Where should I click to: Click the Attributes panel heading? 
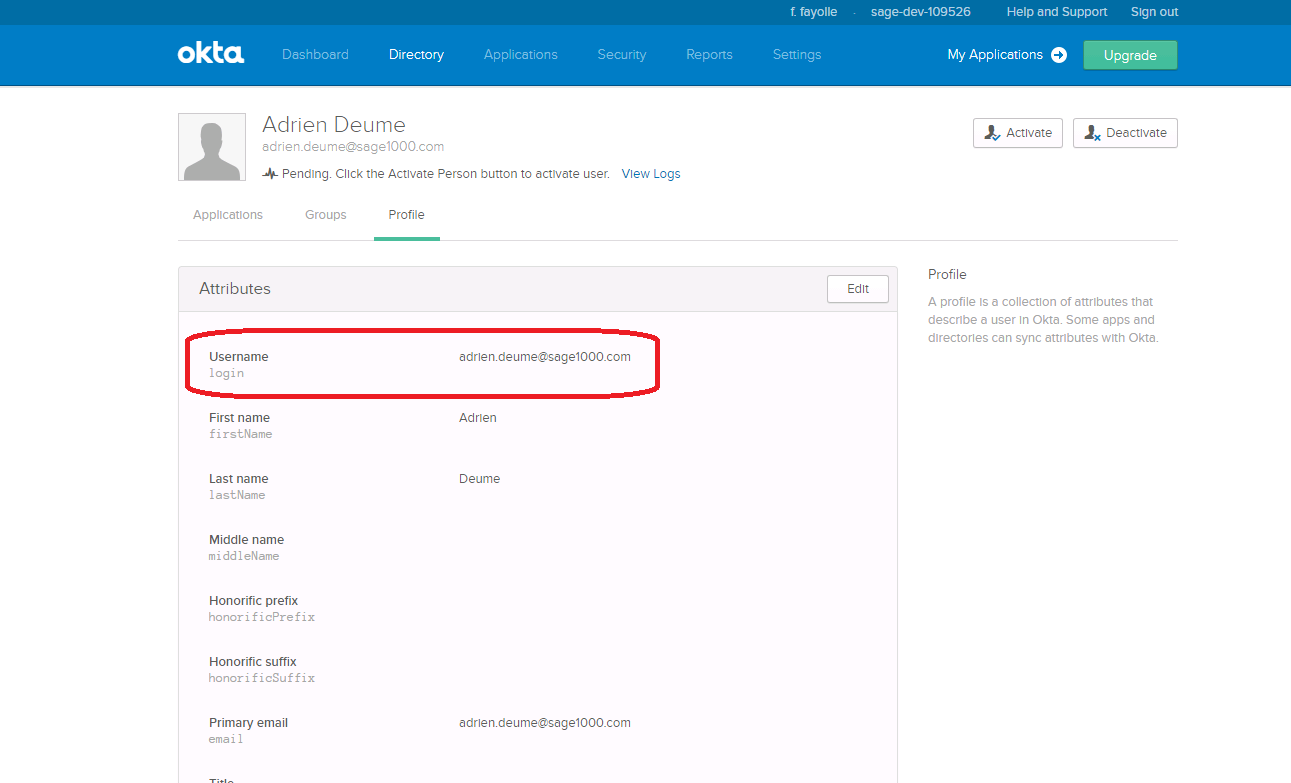point(235,289)
